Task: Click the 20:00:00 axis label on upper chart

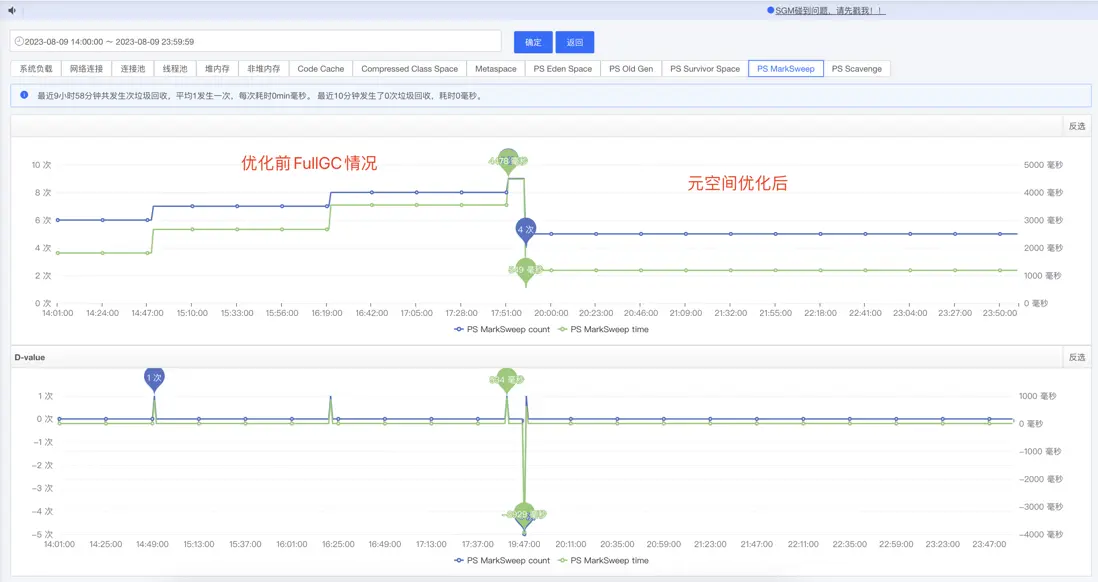Action: 551,313
